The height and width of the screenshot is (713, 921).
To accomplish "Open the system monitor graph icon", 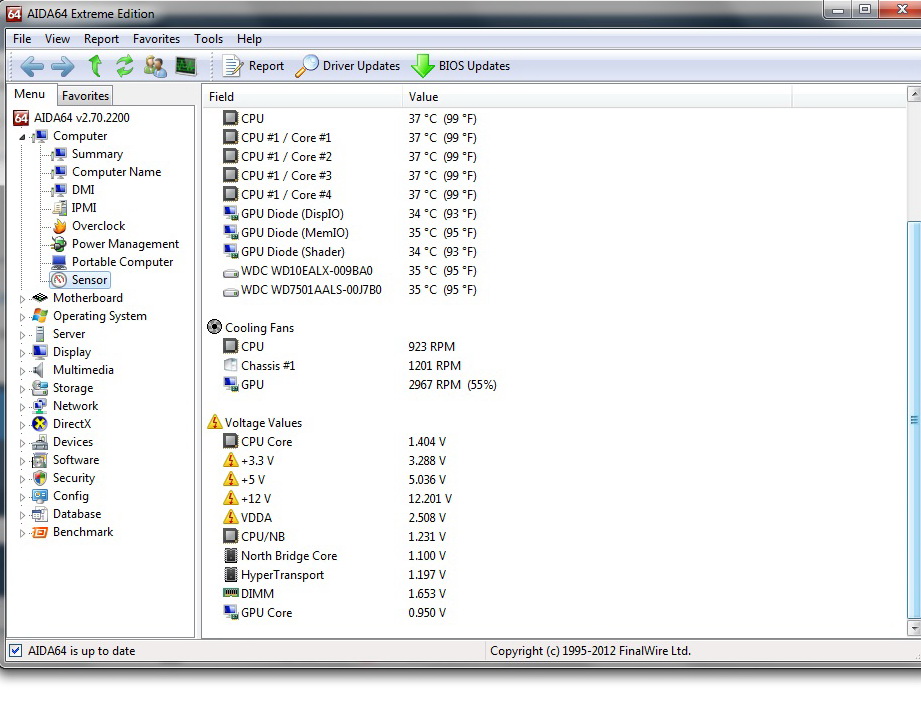I will pyautogui.click(x=186, y=66).
